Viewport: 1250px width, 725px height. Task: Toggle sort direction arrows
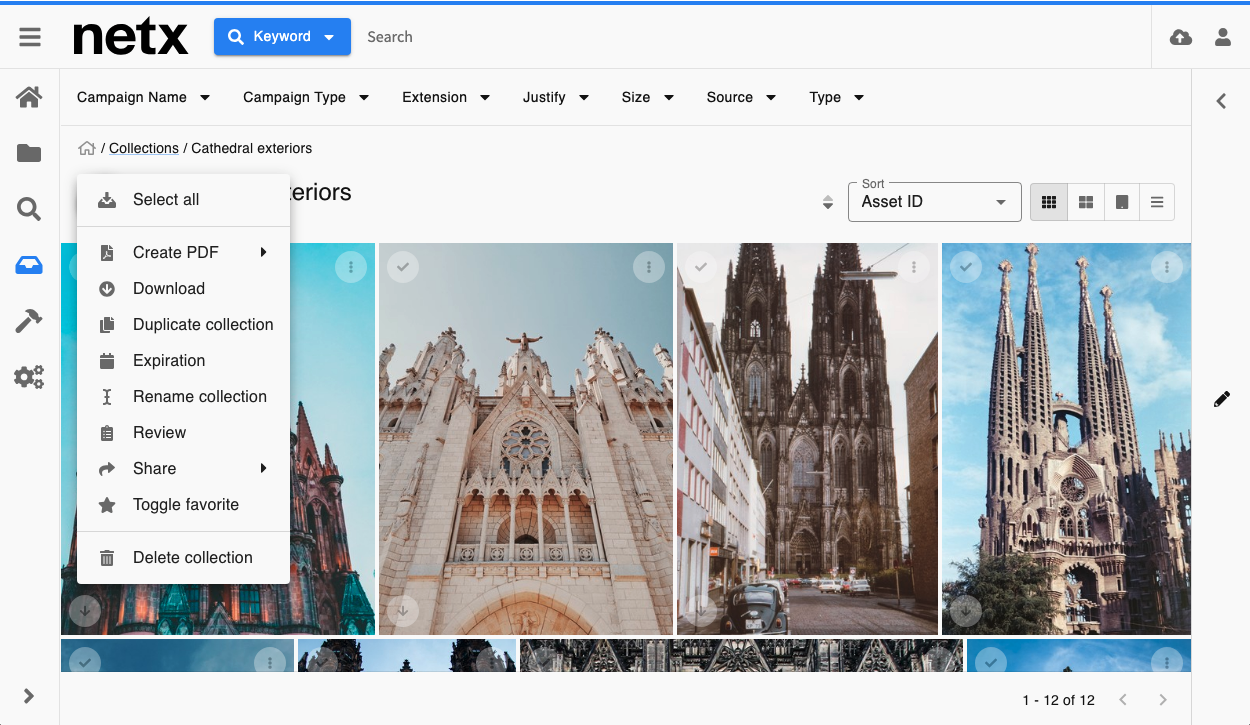pyautogui.click(x=828, y=202)
